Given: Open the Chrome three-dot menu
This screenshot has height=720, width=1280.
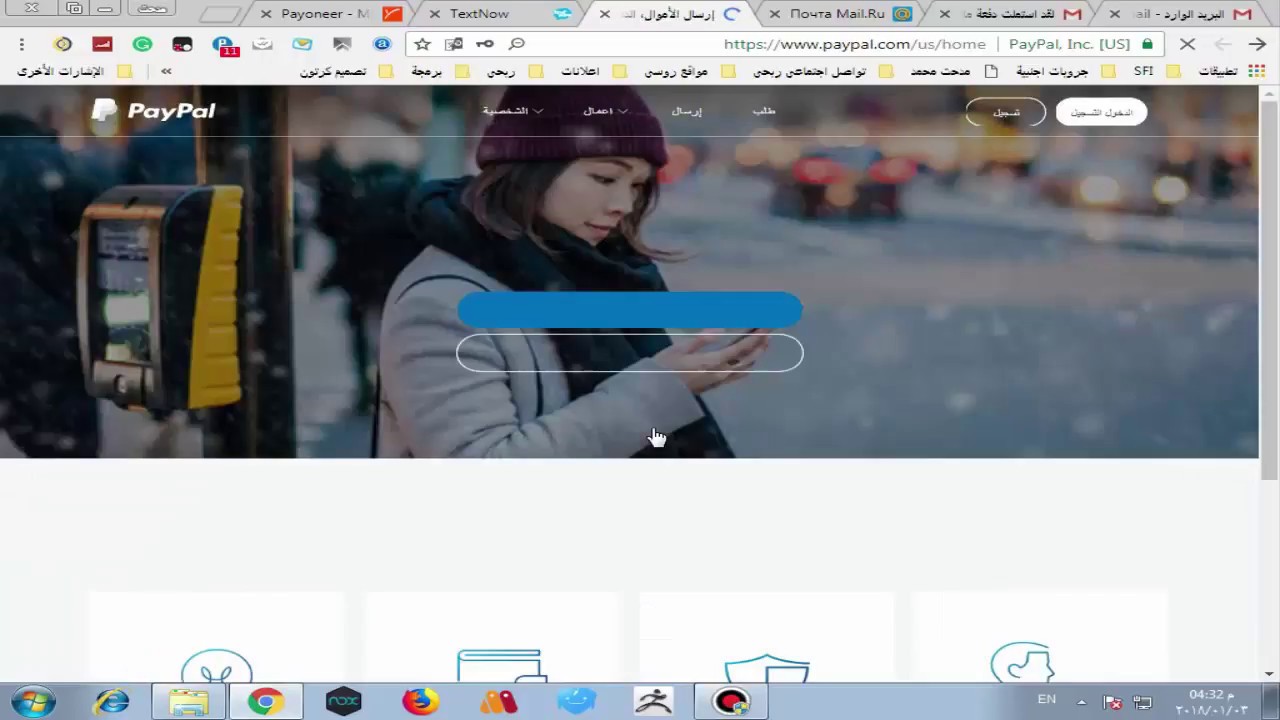Looking at the screenshot, I should pyautogui.click(x=21, y=44).
